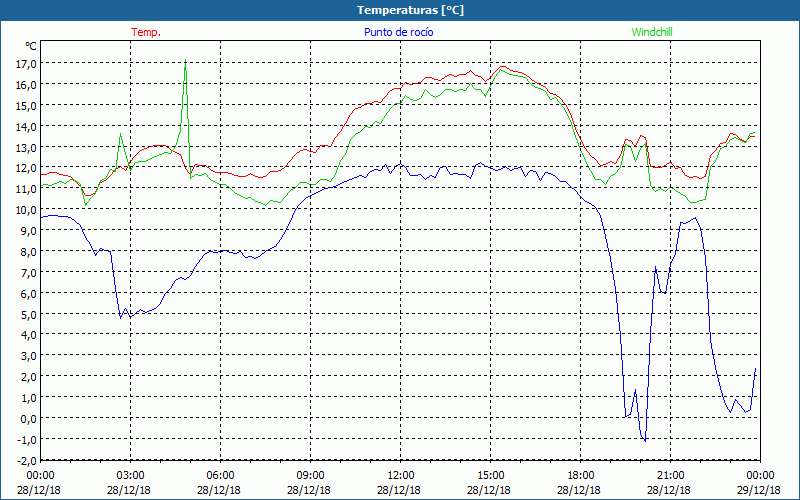Click the '-1,0' y-axis value
The height and width of the screenshot is (500, 800).
tap(27, 439)
